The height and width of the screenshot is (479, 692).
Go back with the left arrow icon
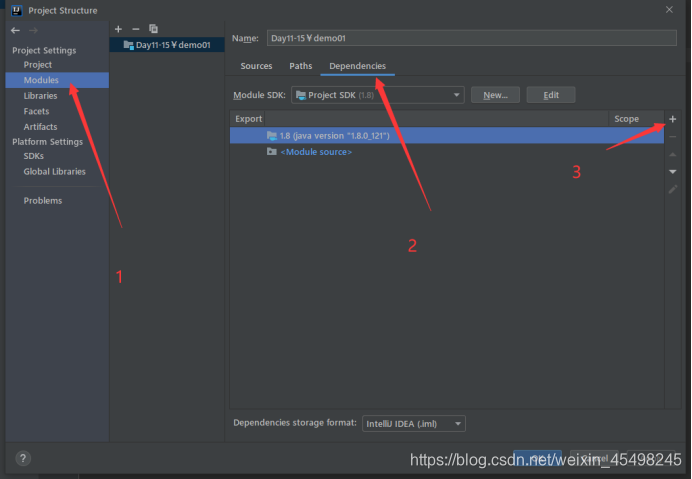[x=15, y=30]
